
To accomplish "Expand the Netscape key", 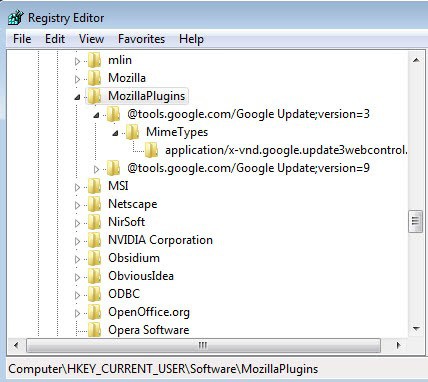I will coord(78,205).
